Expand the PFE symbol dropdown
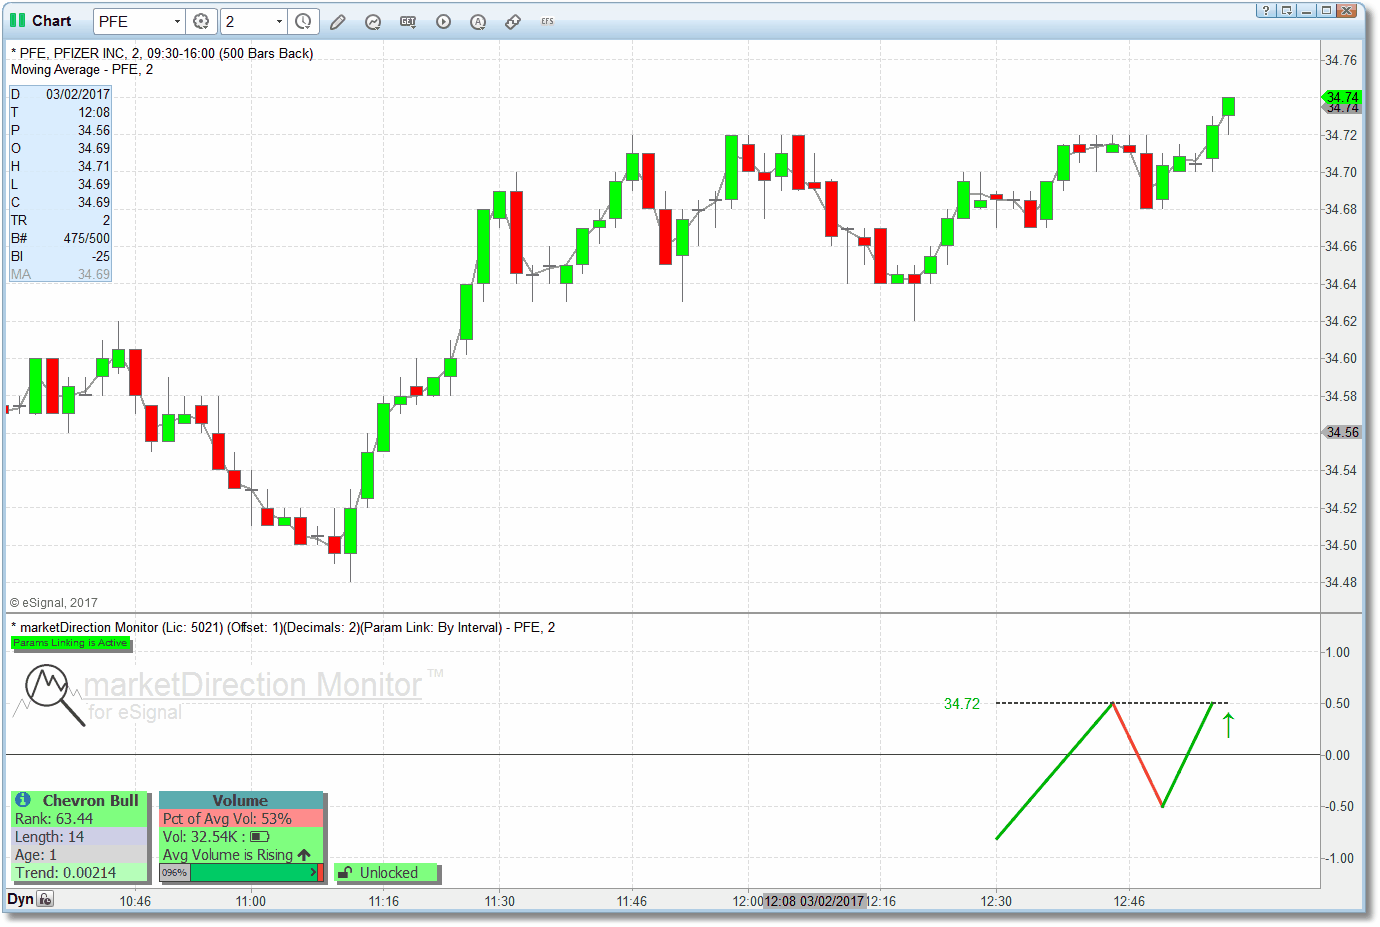The height and width of the screenshot is (927, 1380). click(177, 21)
